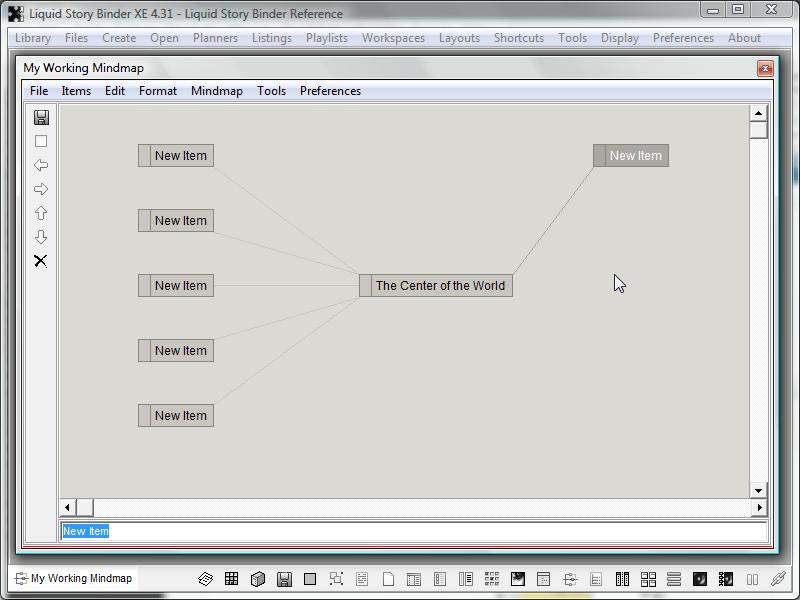This screenshot has width=800, height=600.
Task: Open the Workspaces menu in the main menu bar
Action: (x=393, y=38)
